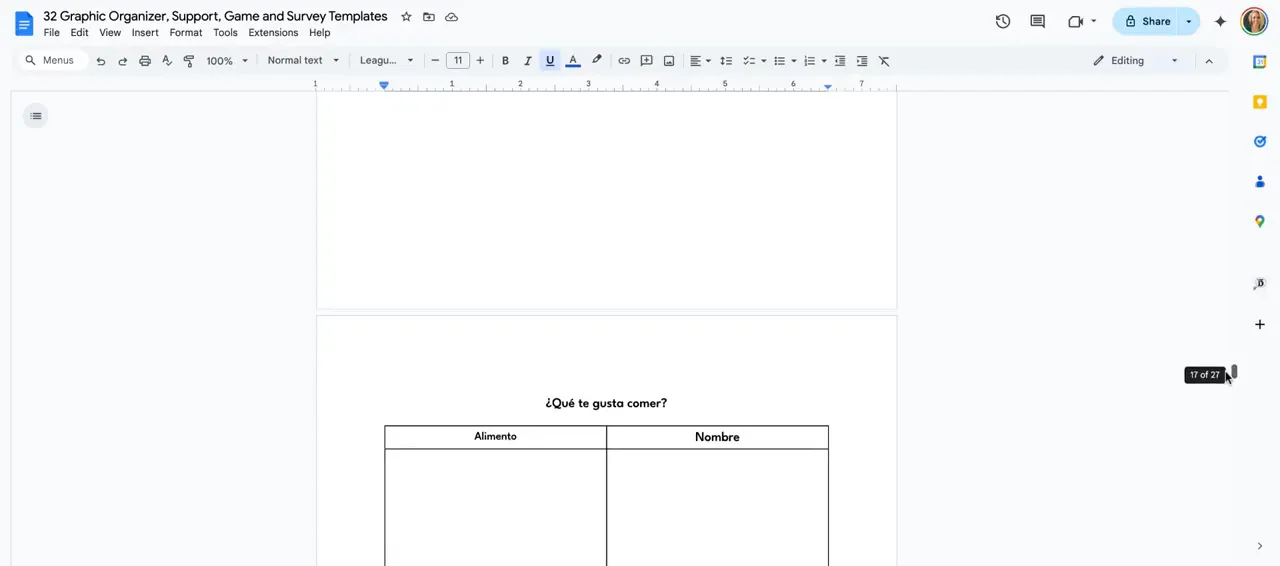This screenshot has height=566, width=1280.
Task: Open Google Keep side panel
Action: point(1260,102)
